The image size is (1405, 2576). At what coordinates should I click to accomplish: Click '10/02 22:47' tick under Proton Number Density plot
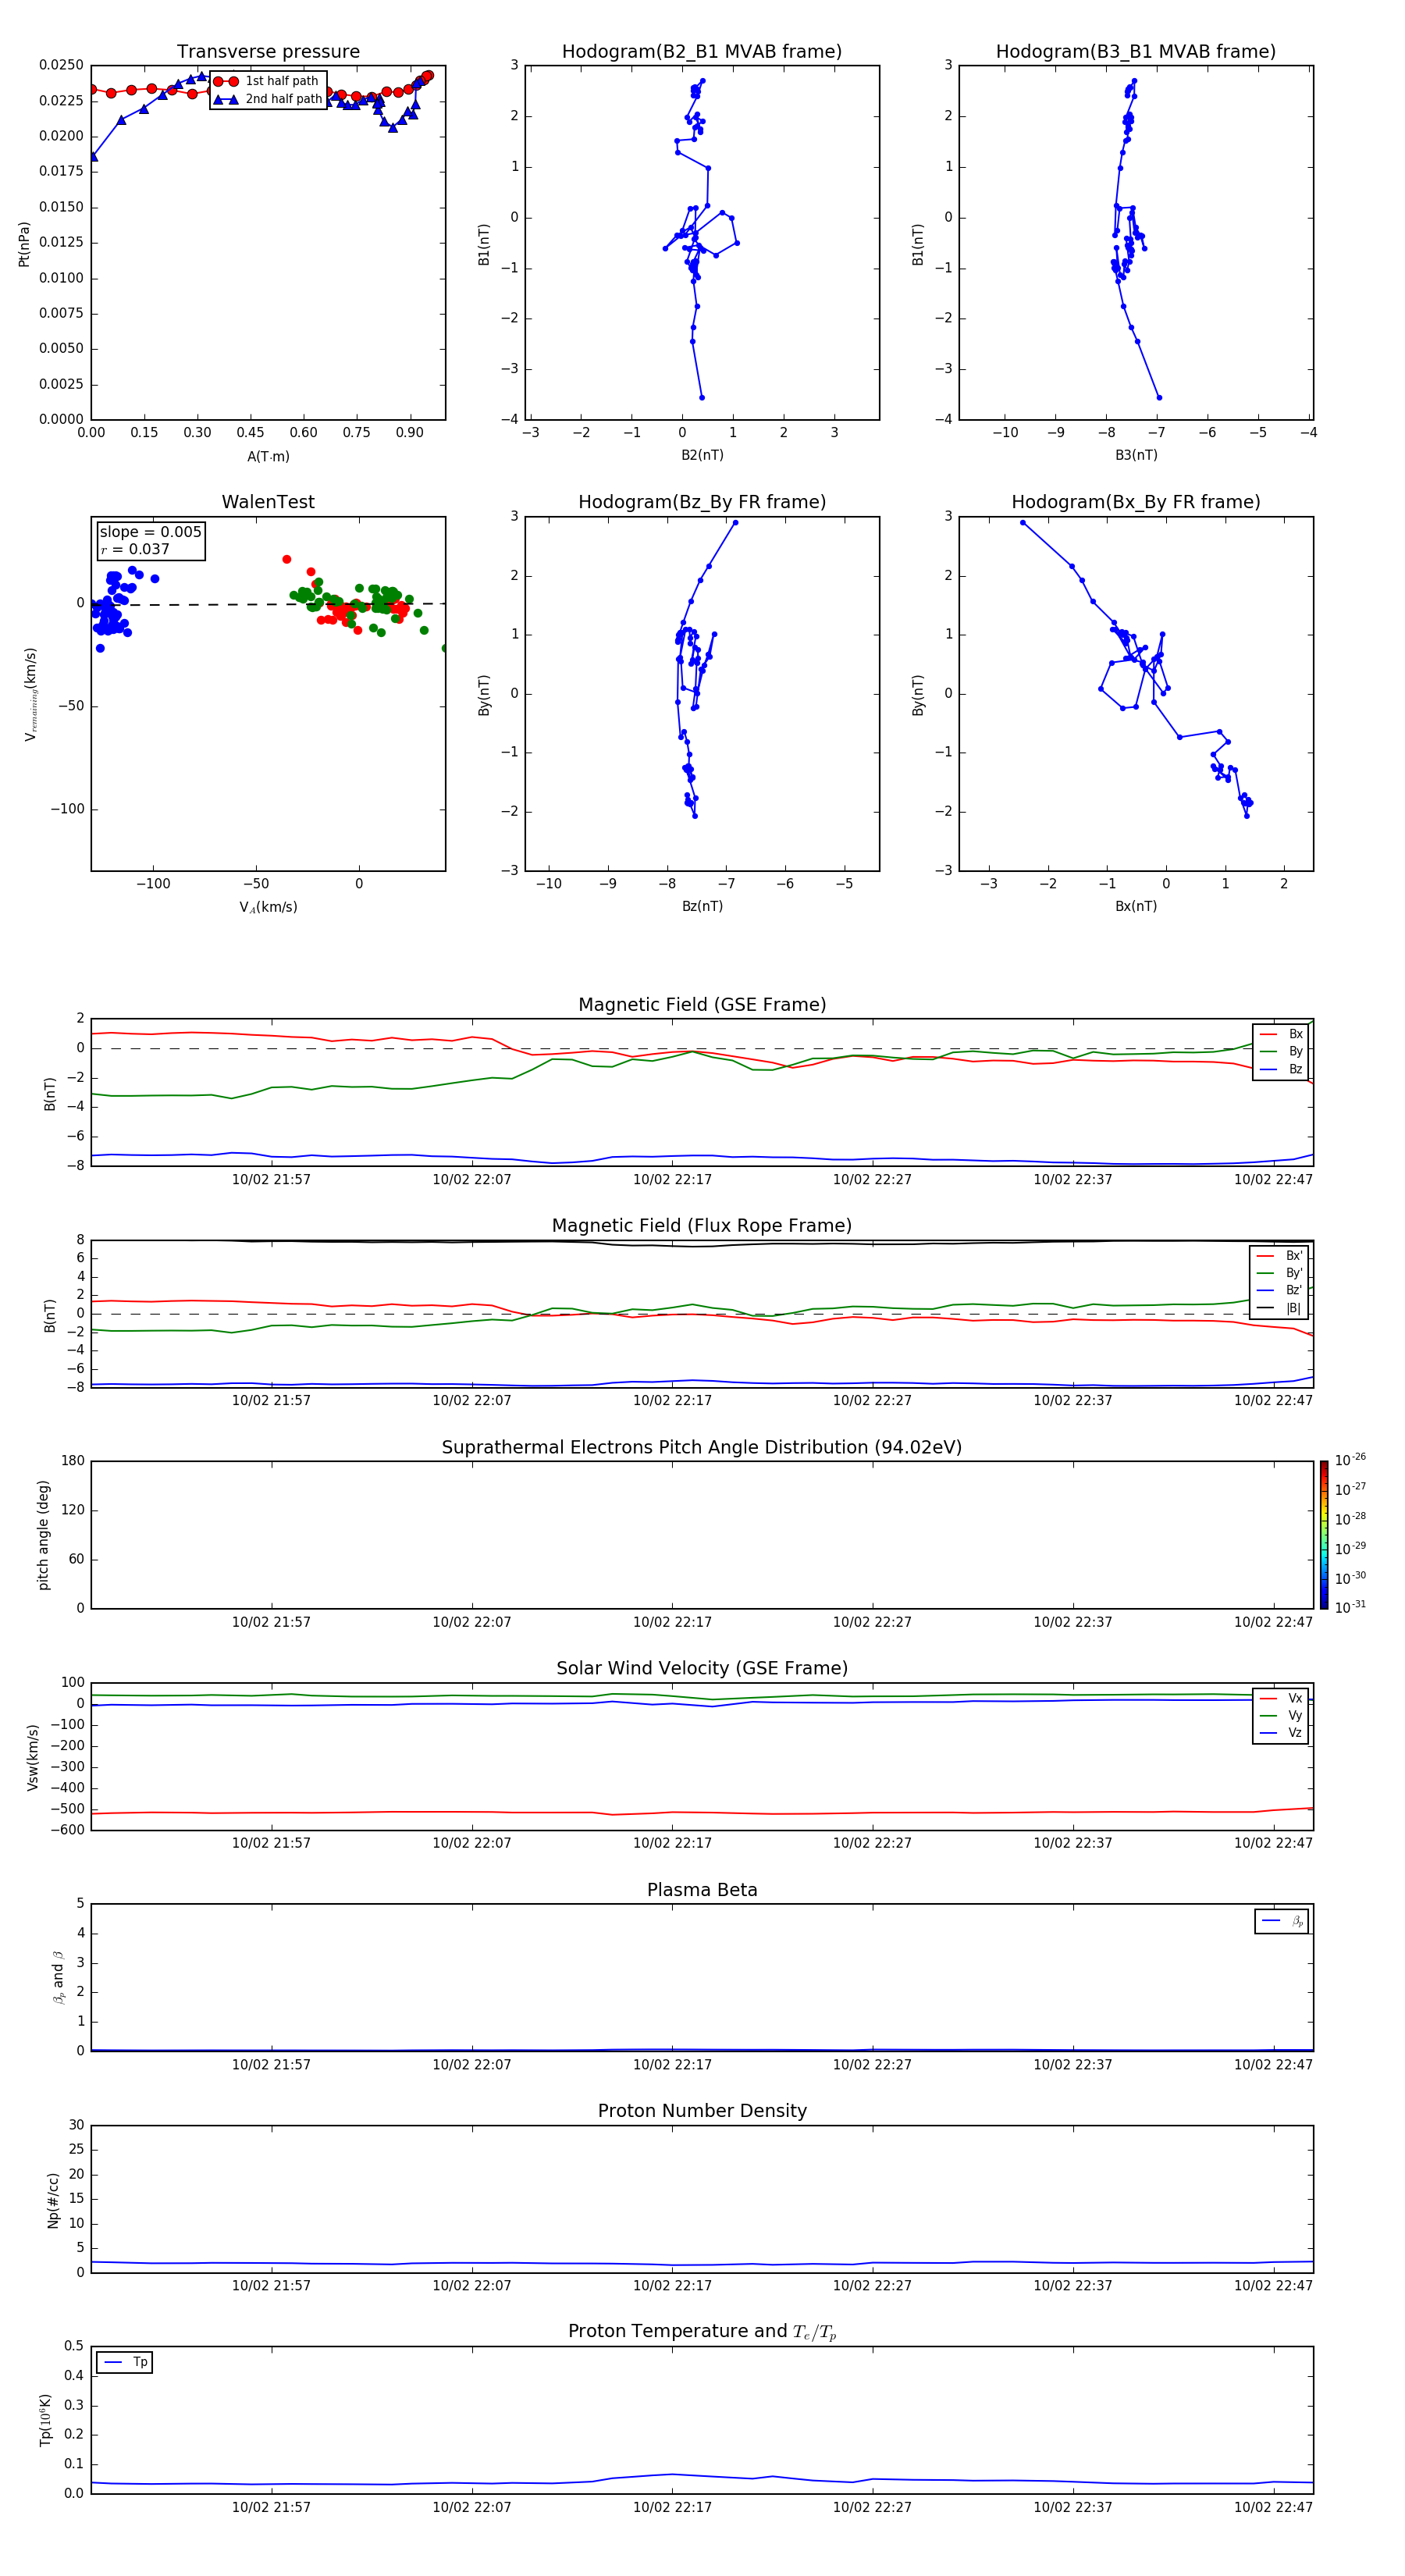[1273, 2286]
